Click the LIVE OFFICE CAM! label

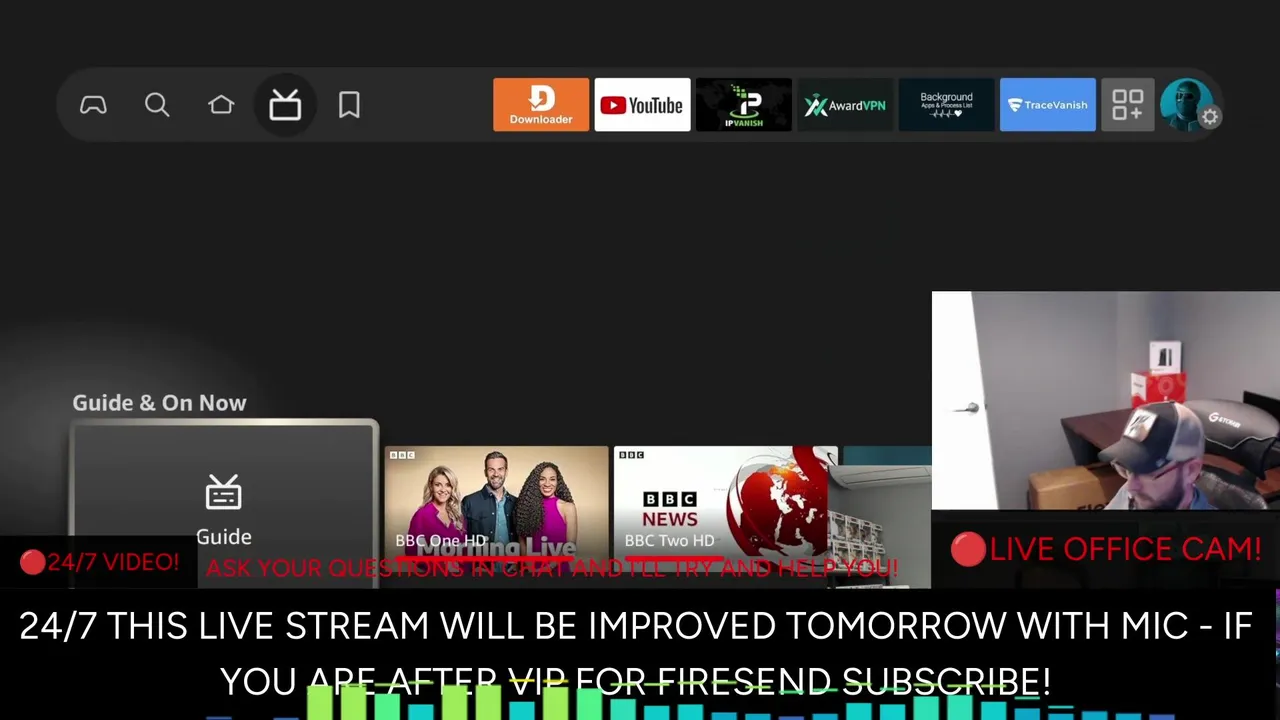coord(1106,549)
